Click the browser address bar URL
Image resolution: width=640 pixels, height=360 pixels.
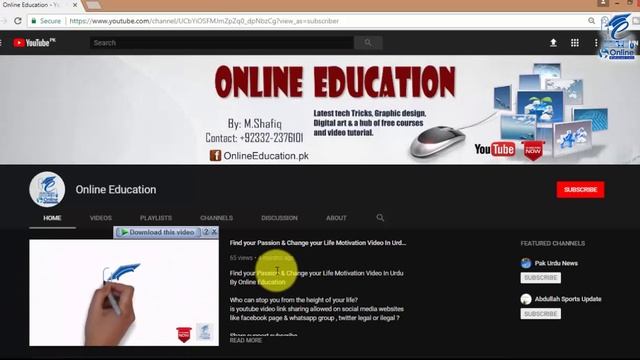204,21
